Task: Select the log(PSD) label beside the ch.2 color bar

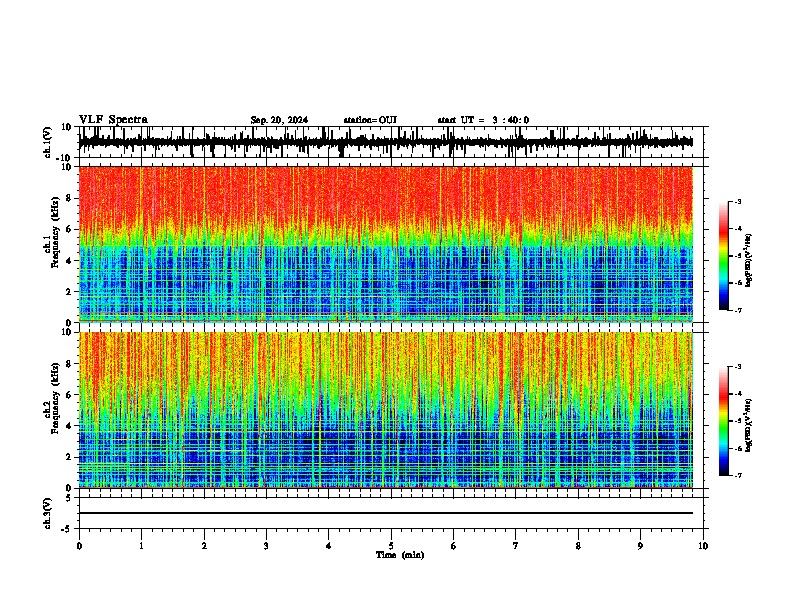Action: click(x=748, y=425)
